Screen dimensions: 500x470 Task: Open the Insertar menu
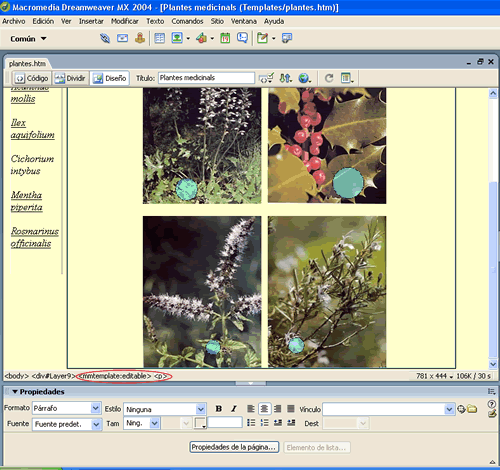tap(91, 21)
